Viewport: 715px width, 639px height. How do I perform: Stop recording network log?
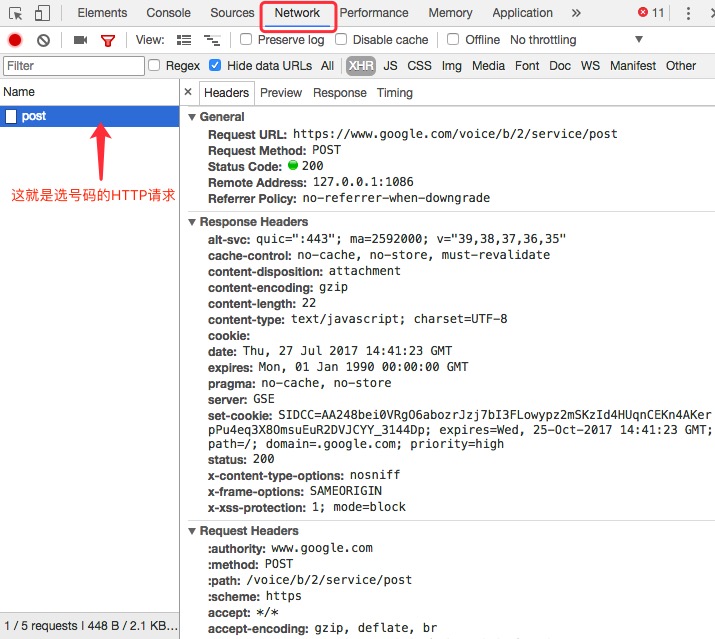point(15,40)
